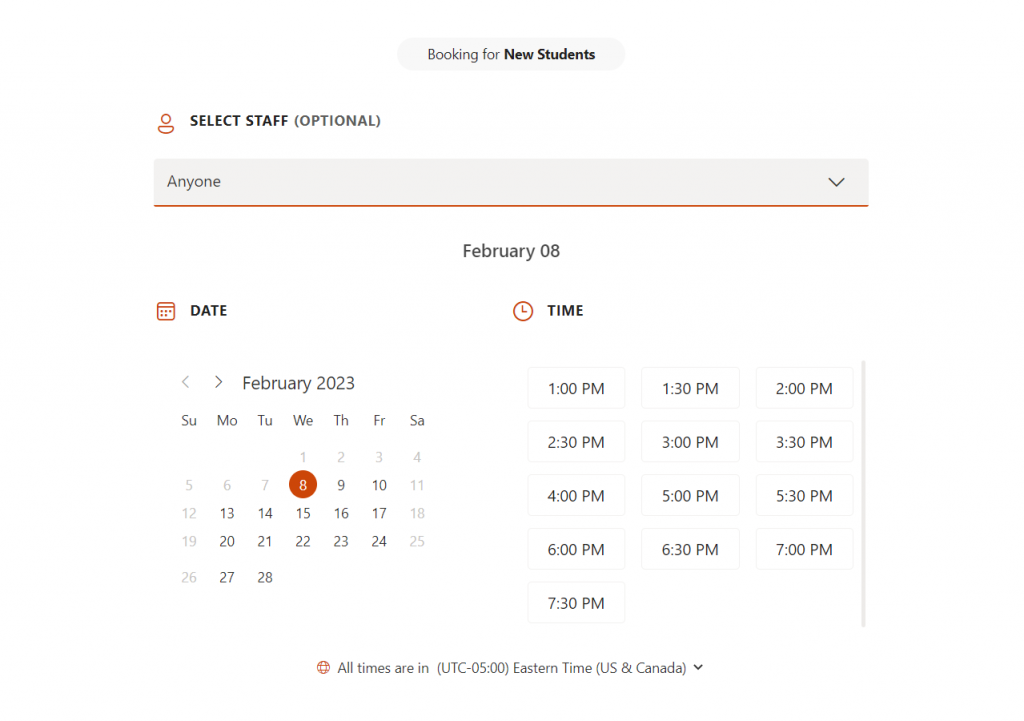Pick February 20 as the date
Screen dimensions: 1024x721
[227, 541]
